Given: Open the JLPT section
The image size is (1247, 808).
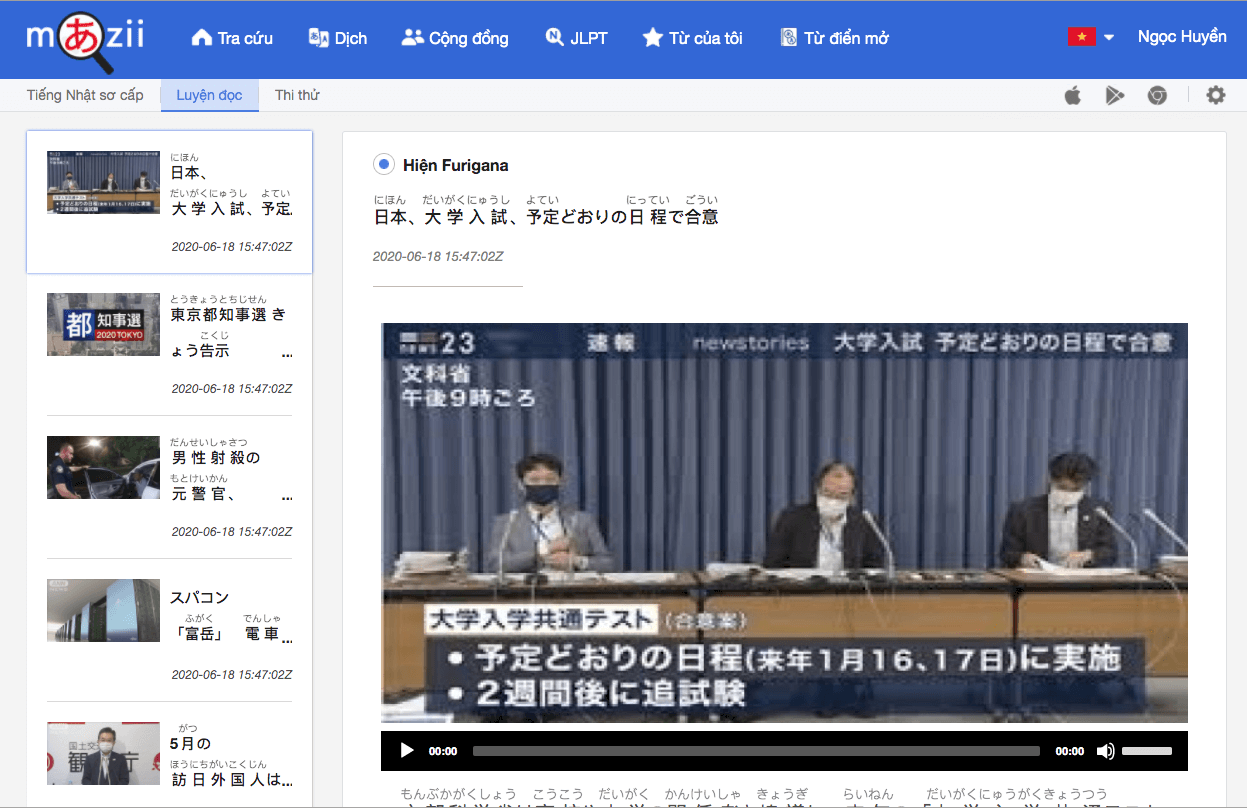Looking at the screenshot, I should click(x=576, y=38).
